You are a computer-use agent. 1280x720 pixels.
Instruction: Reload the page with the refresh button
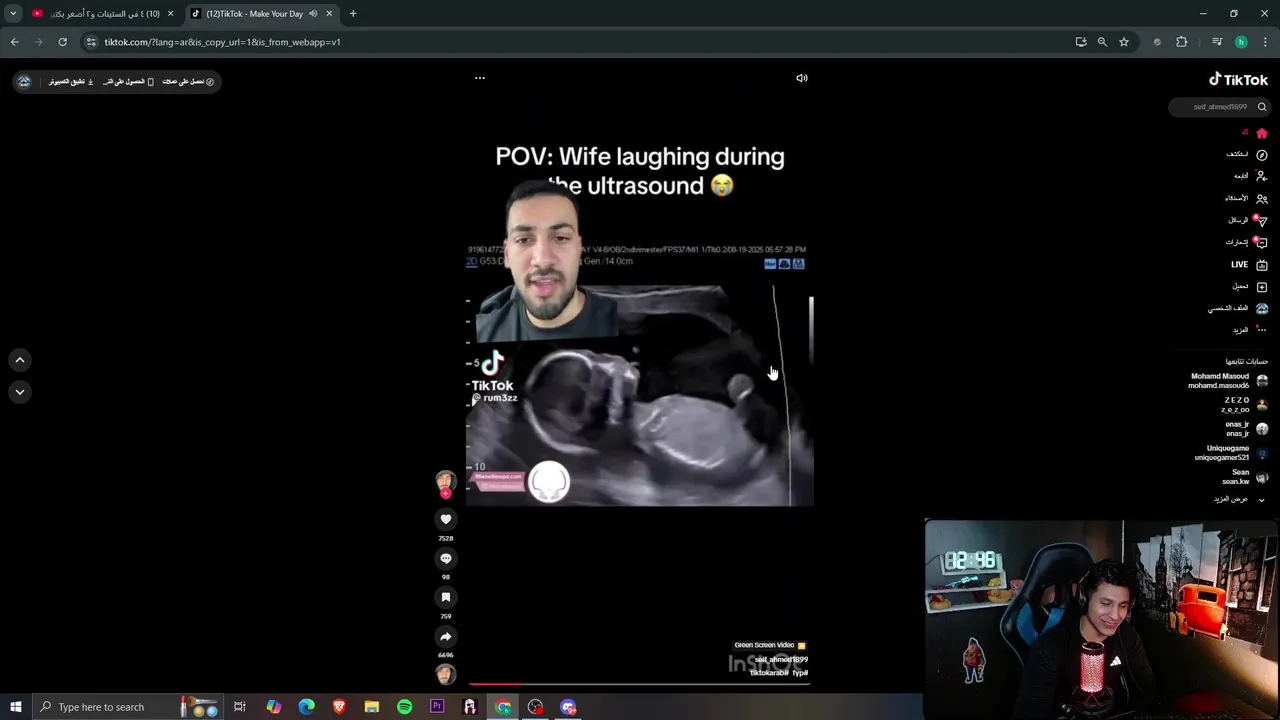click(62, 42)
